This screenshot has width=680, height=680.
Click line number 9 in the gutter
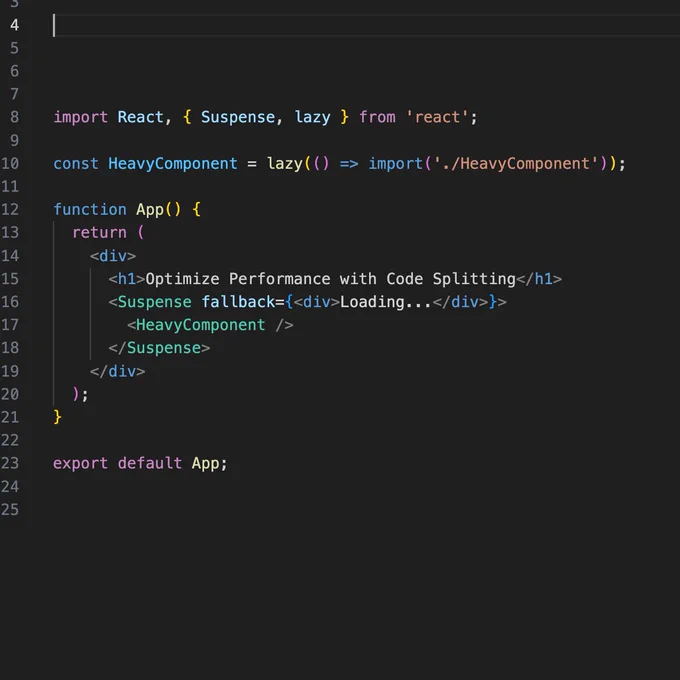[x=14, y=141]
